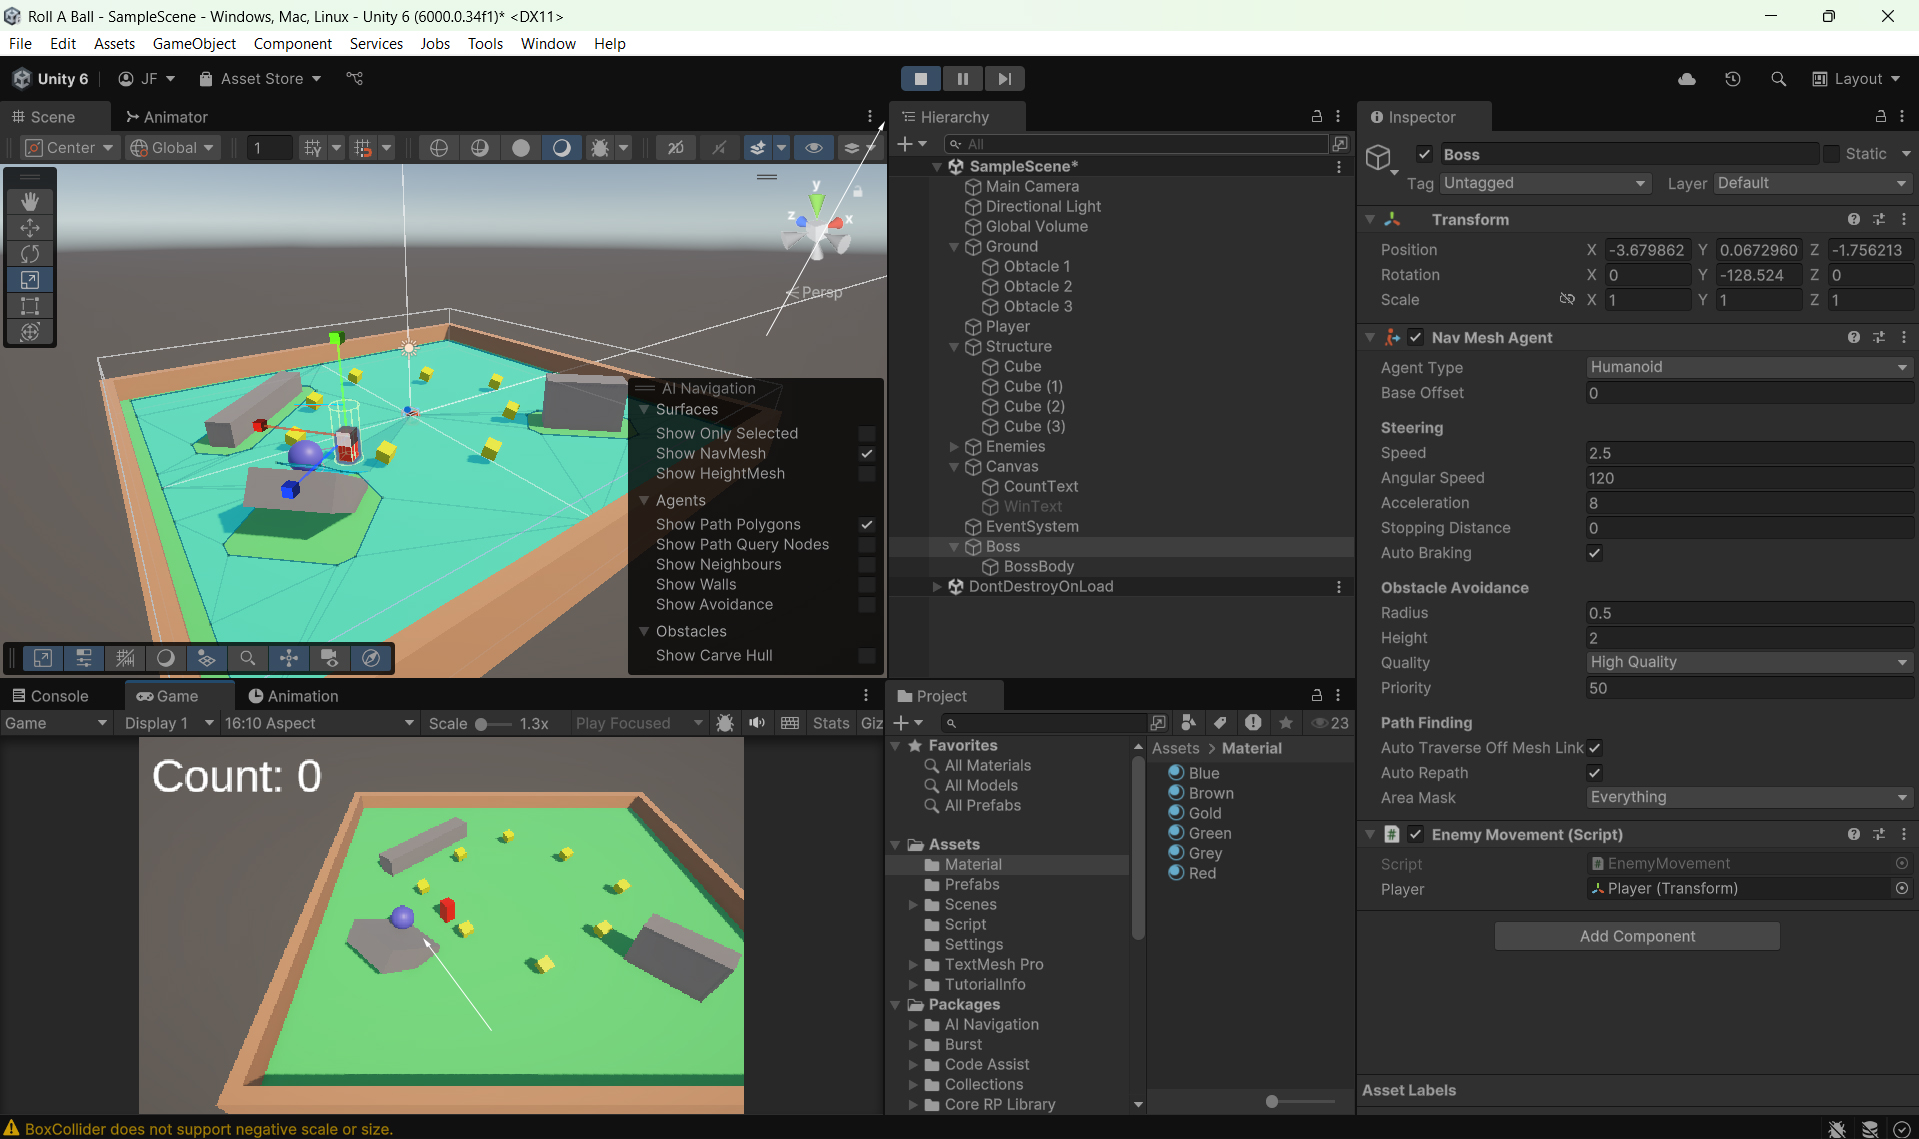
Task: Adjust the Game view Scale slider
Action: [482, 724]
